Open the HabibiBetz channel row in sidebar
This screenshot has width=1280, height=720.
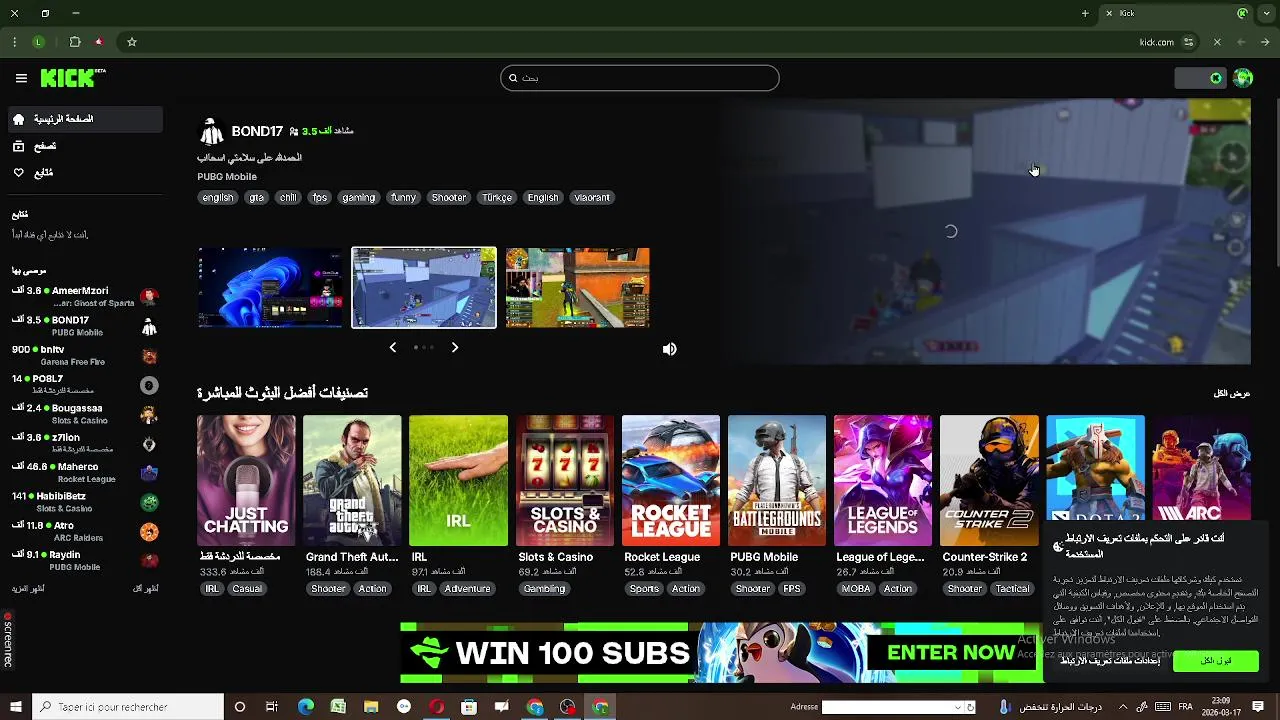[85, 502]
